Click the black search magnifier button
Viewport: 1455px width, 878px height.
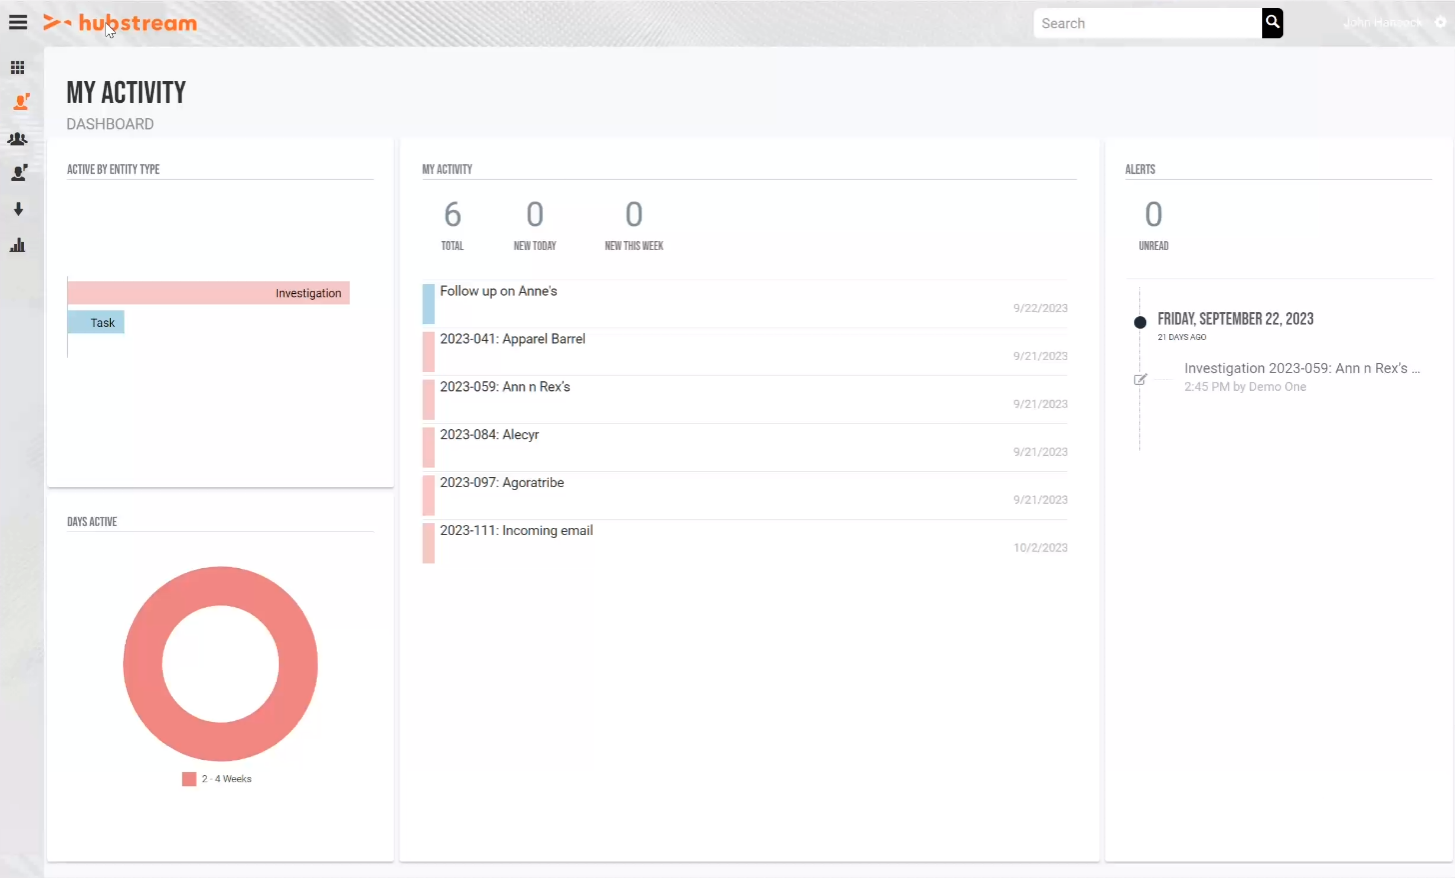tap(1271, 22)
